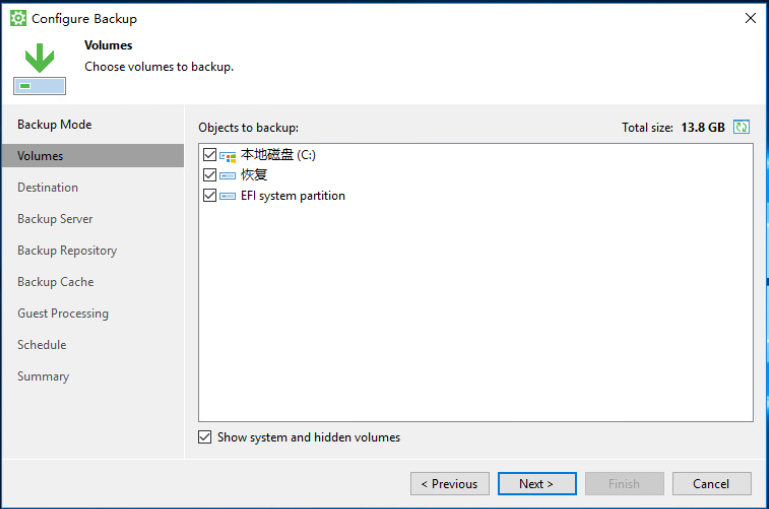Toggle Show system and hidden volumes
Image resolution: width=769 pixels, height=509 pixels.
205,437
